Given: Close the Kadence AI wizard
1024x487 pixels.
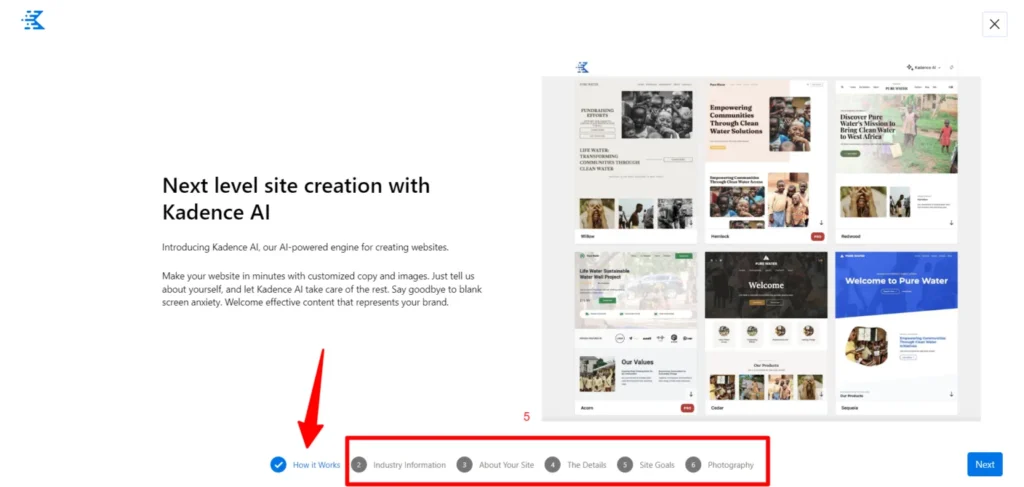Looking at the screenshot, I should pyautogui.click(x=994, y=24).
